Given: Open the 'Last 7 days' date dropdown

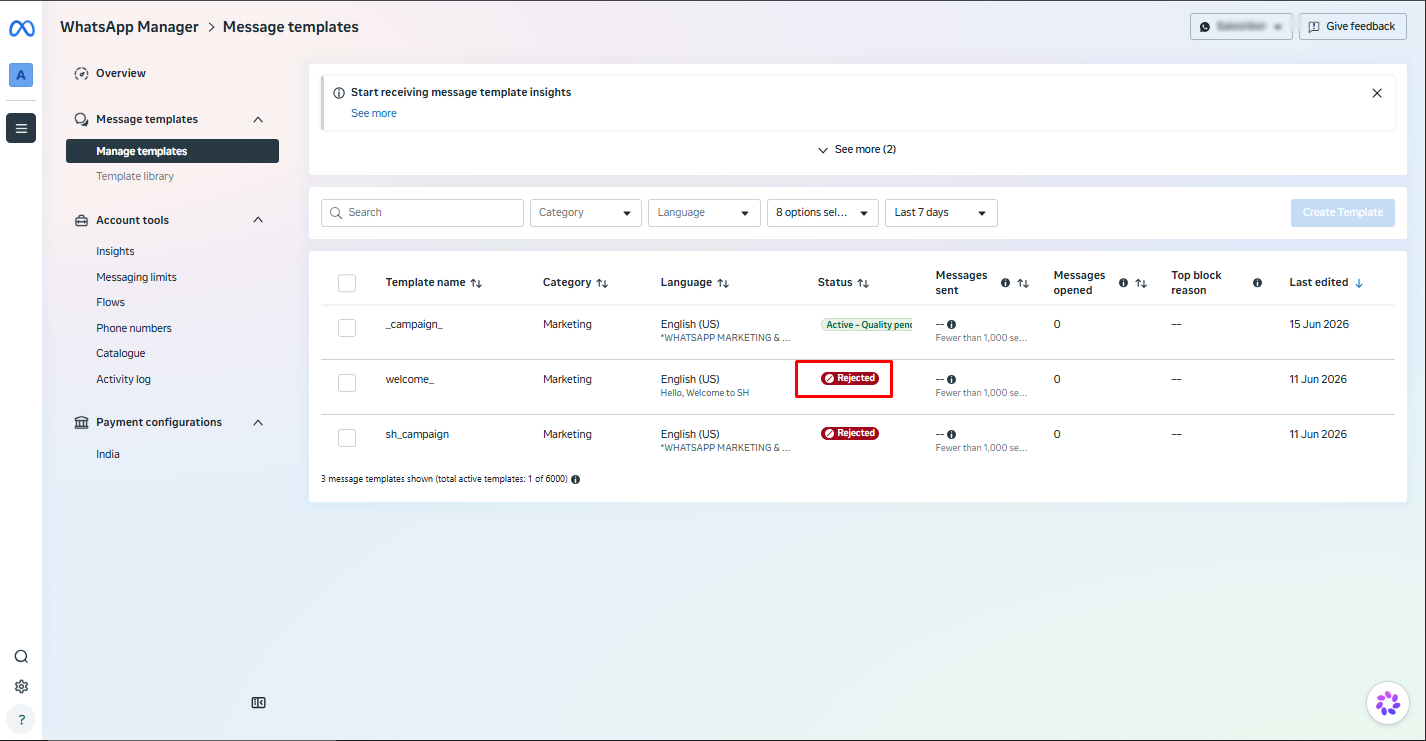Looking at the screenshot, I should click(x=941, y=213).
